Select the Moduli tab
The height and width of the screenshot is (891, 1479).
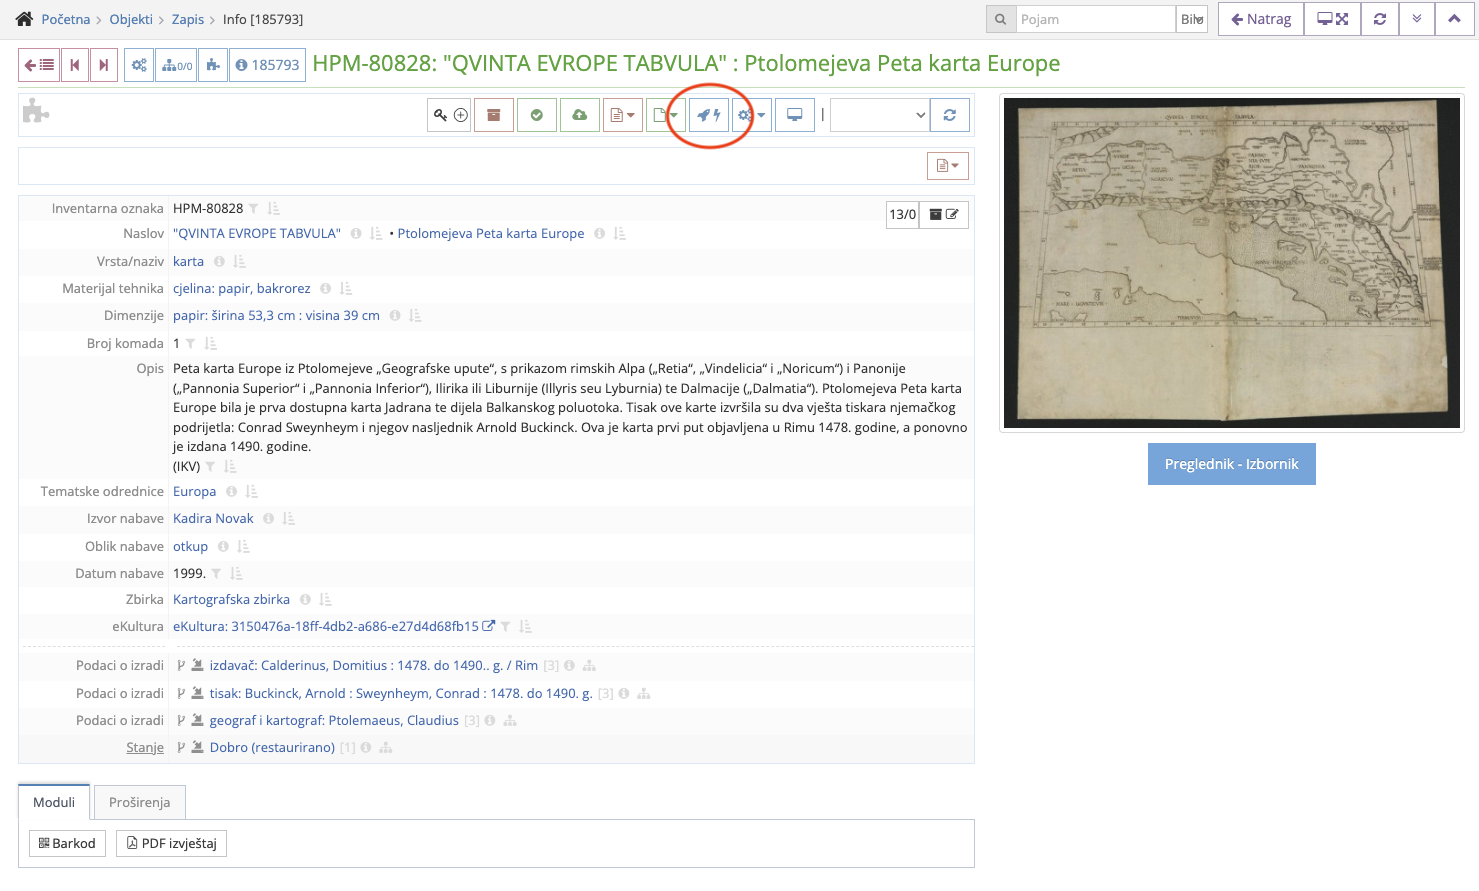pyautogui.click(x=54, y=802)
